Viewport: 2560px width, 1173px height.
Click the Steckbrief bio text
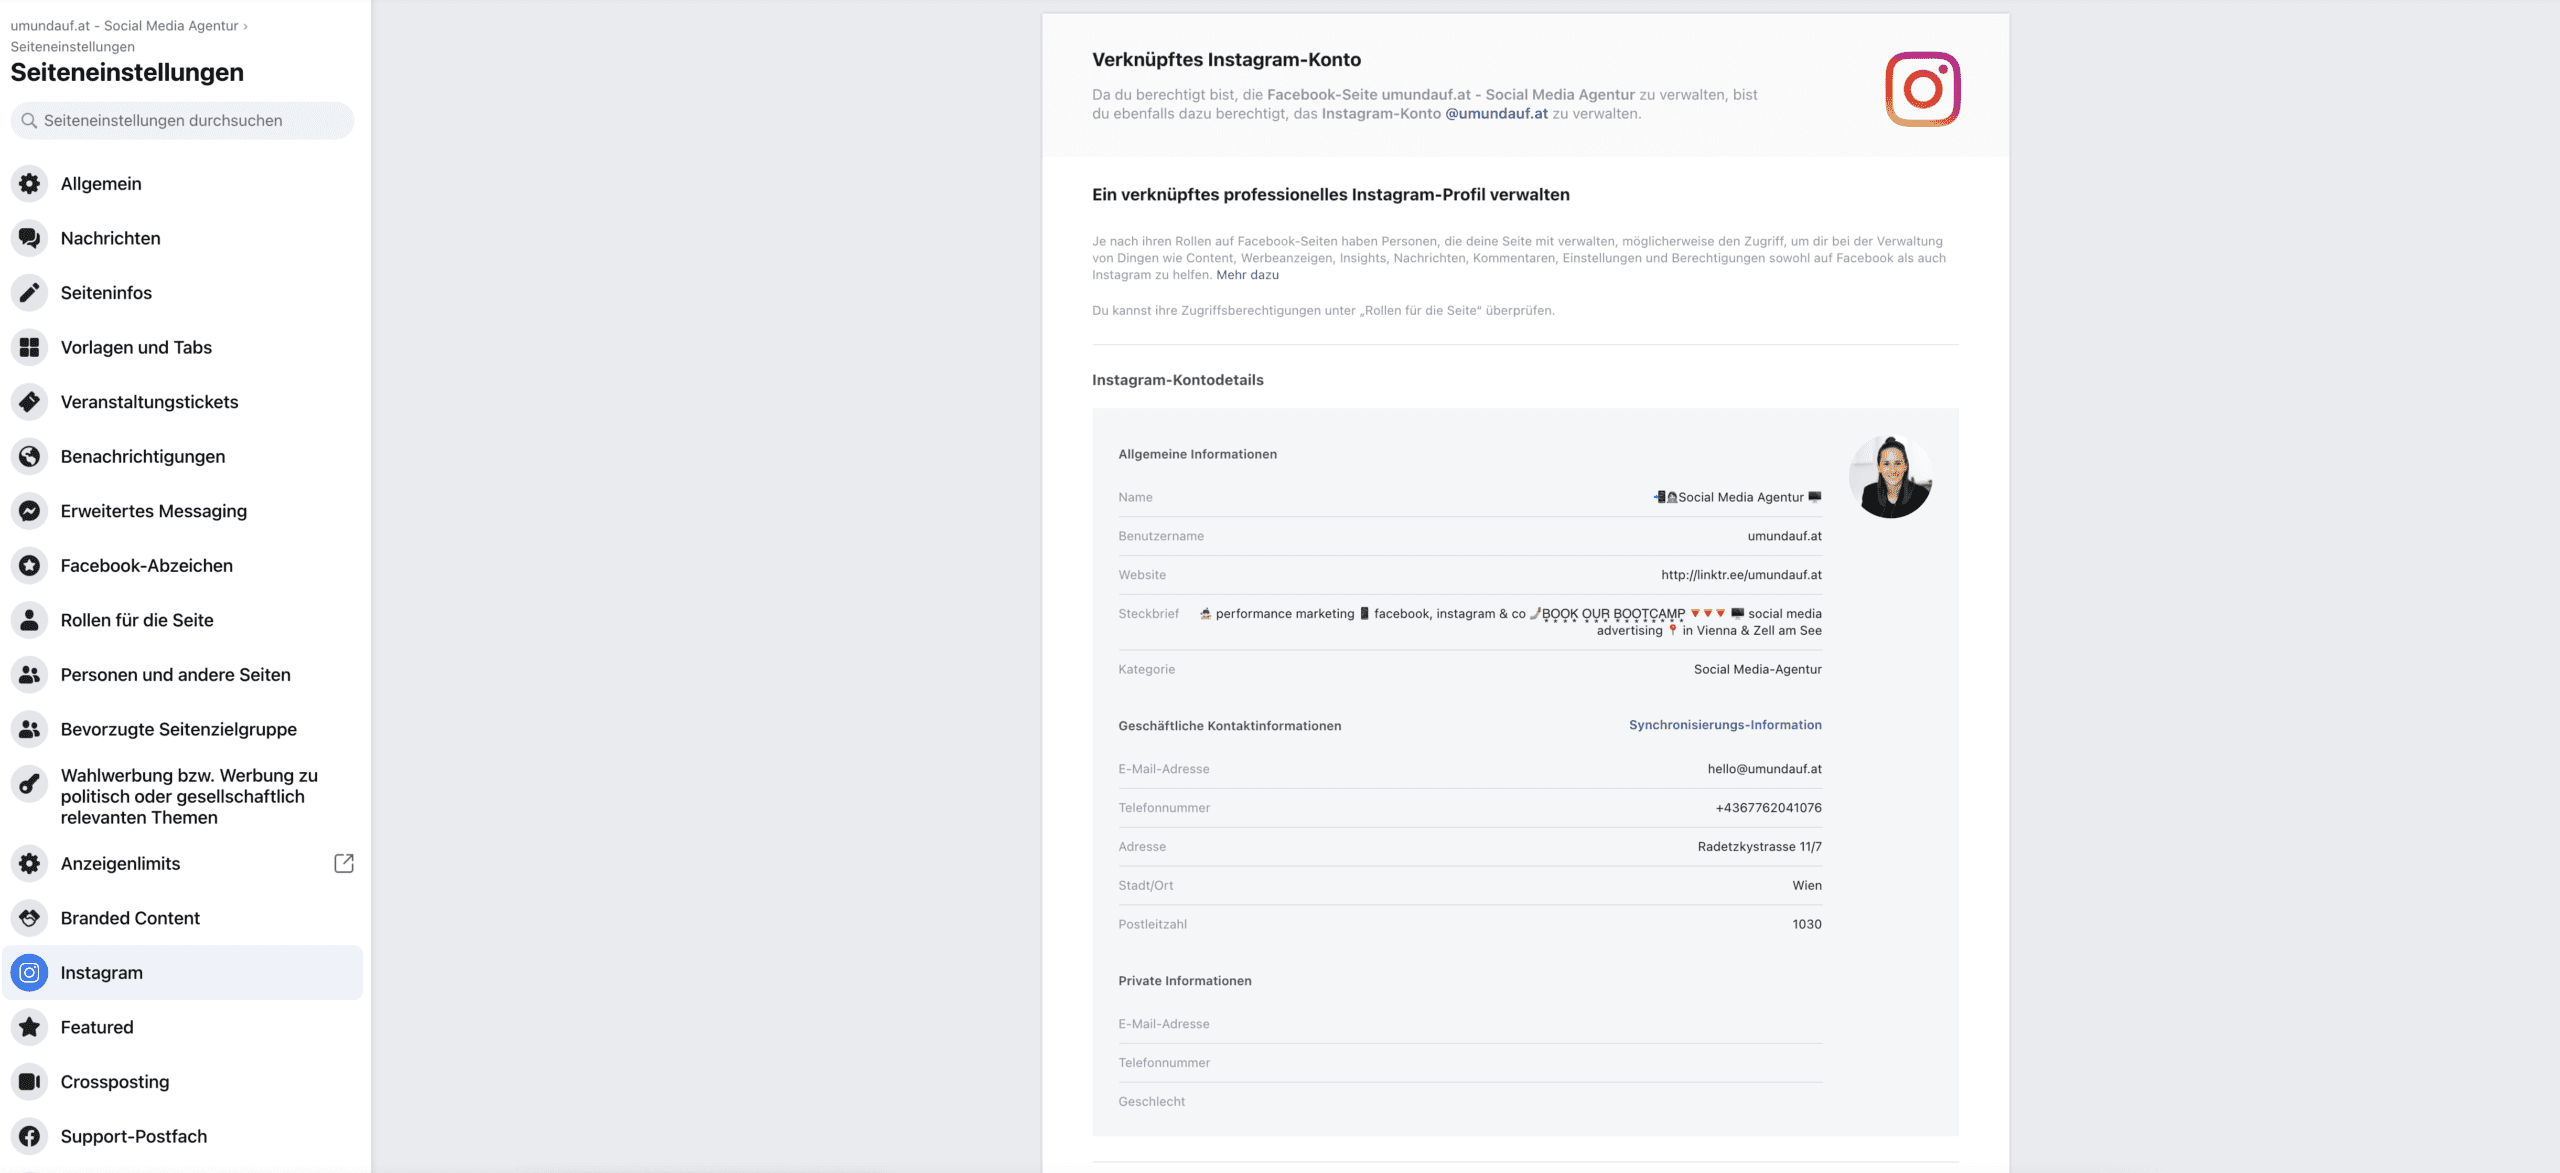(x=1510, y=622)
